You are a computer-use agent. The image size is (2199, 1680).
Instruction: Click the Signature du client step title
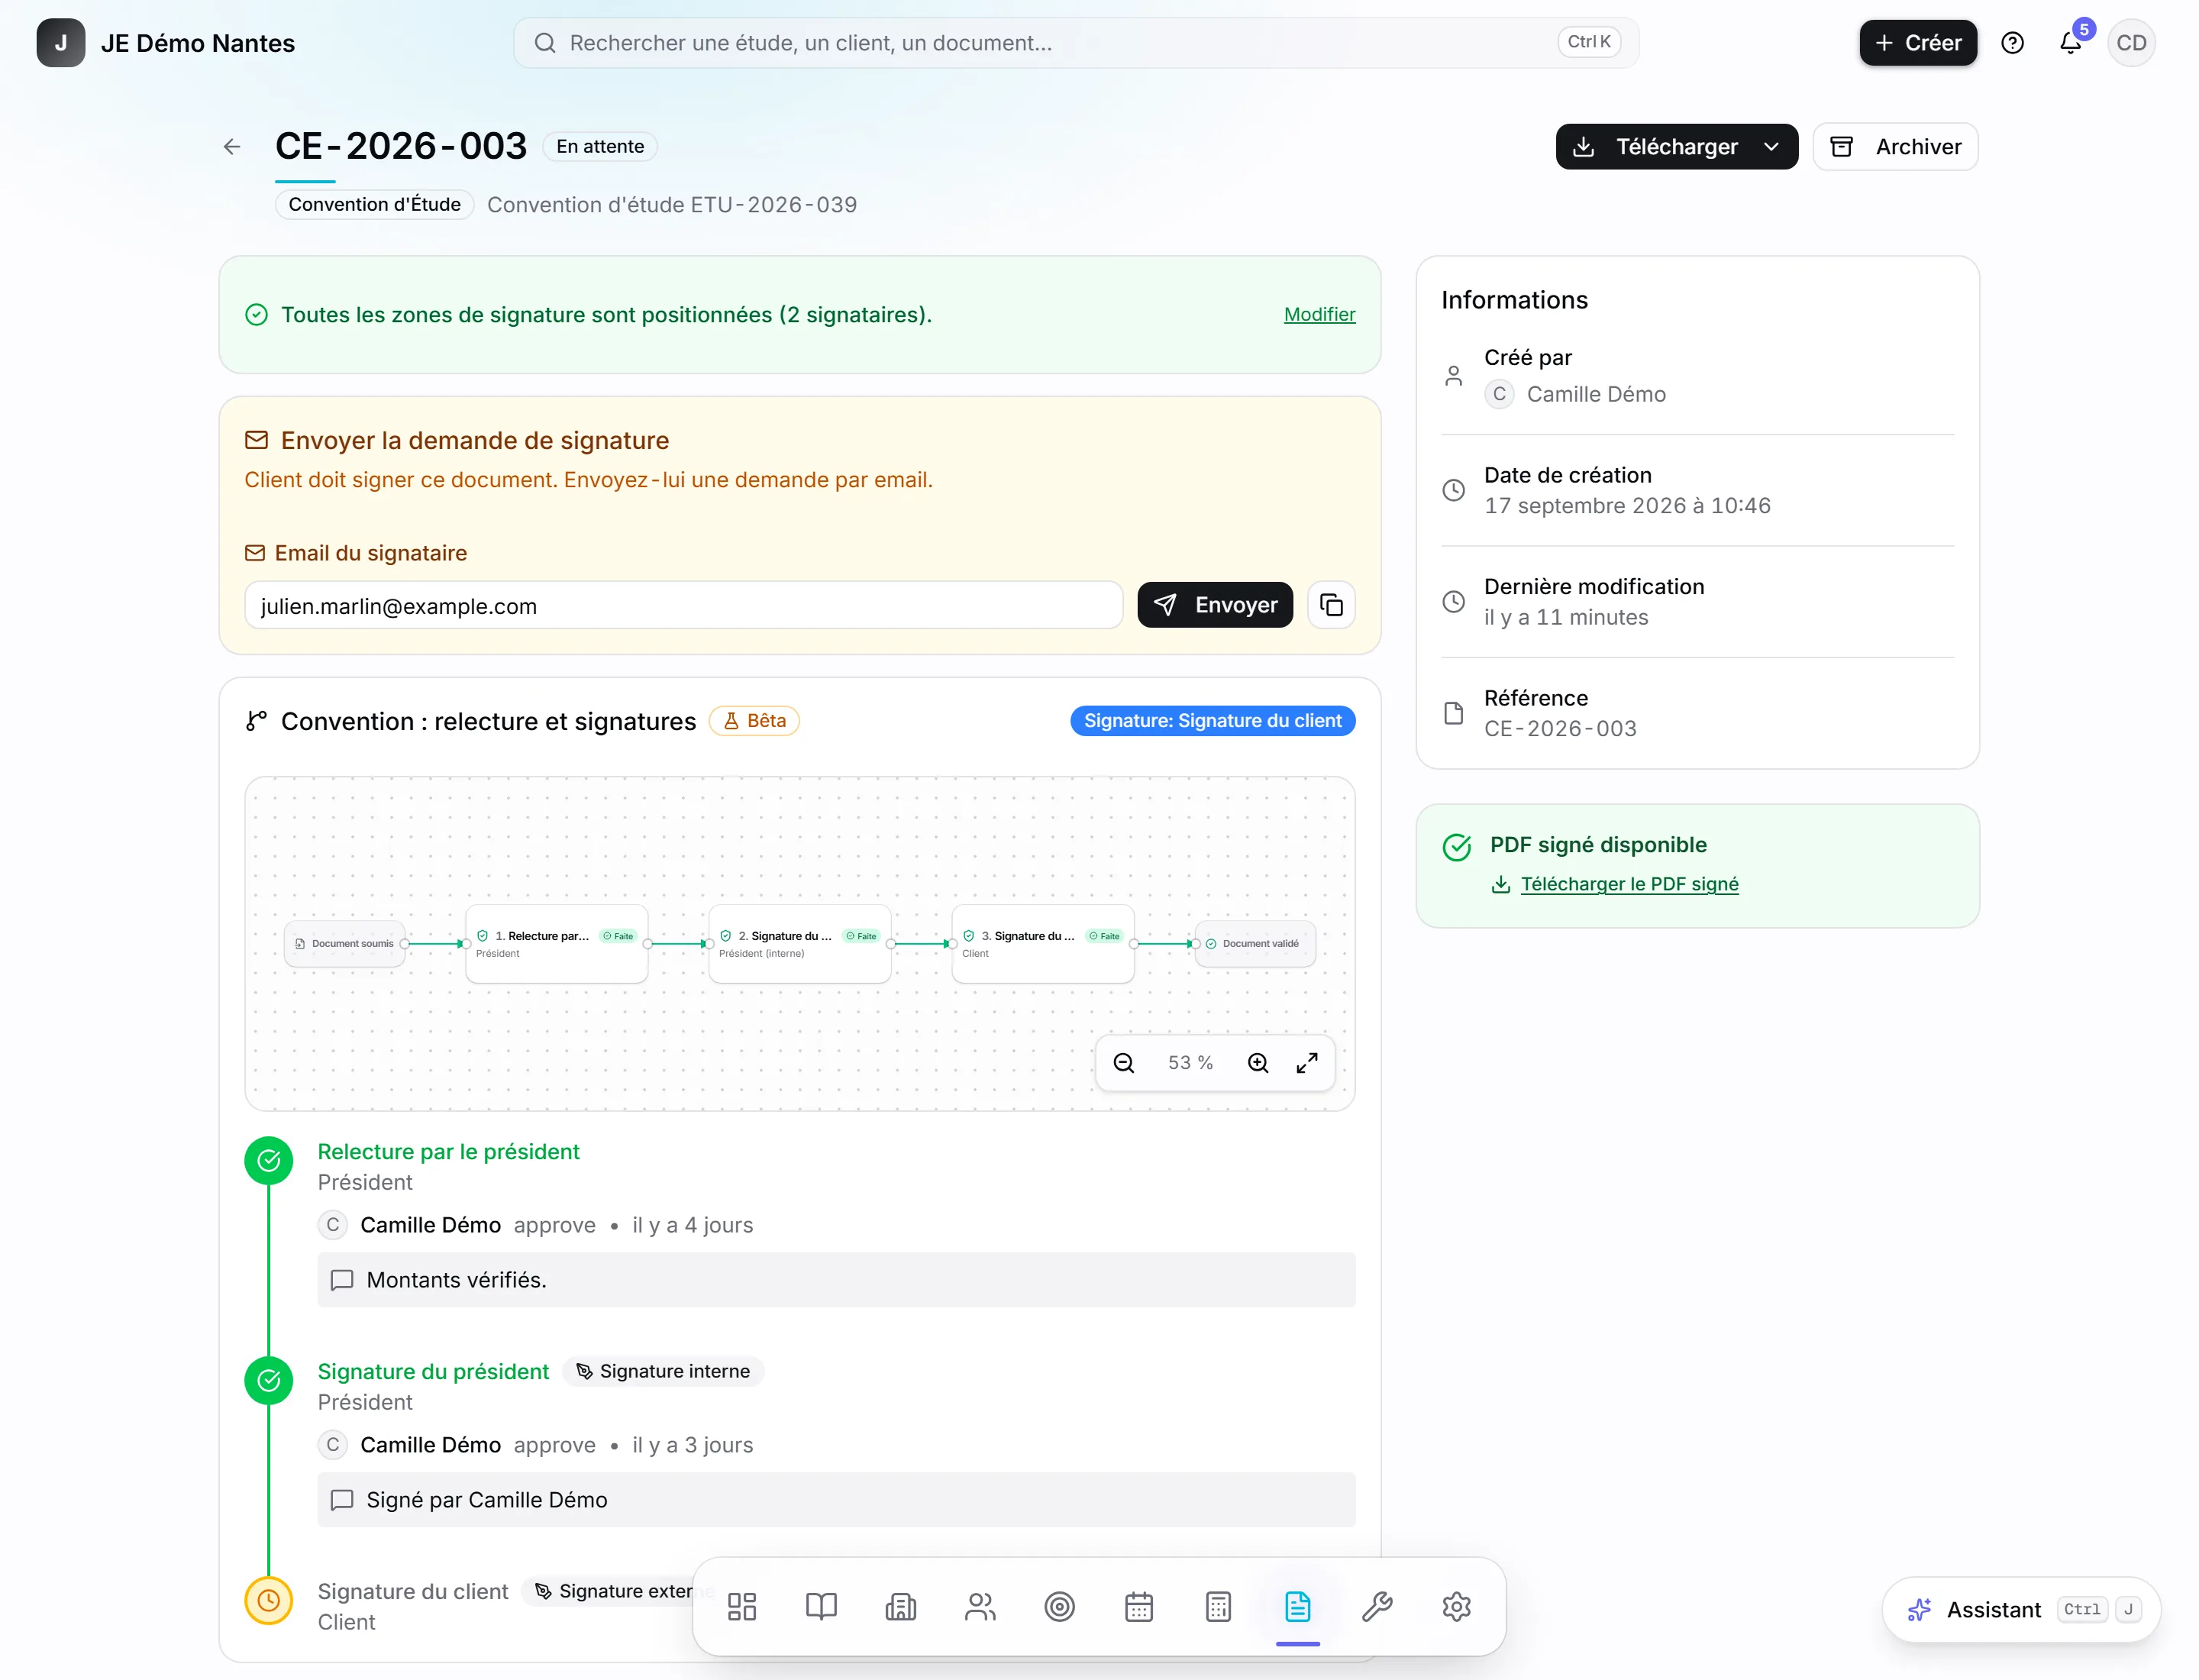[x=413, y=1592]
